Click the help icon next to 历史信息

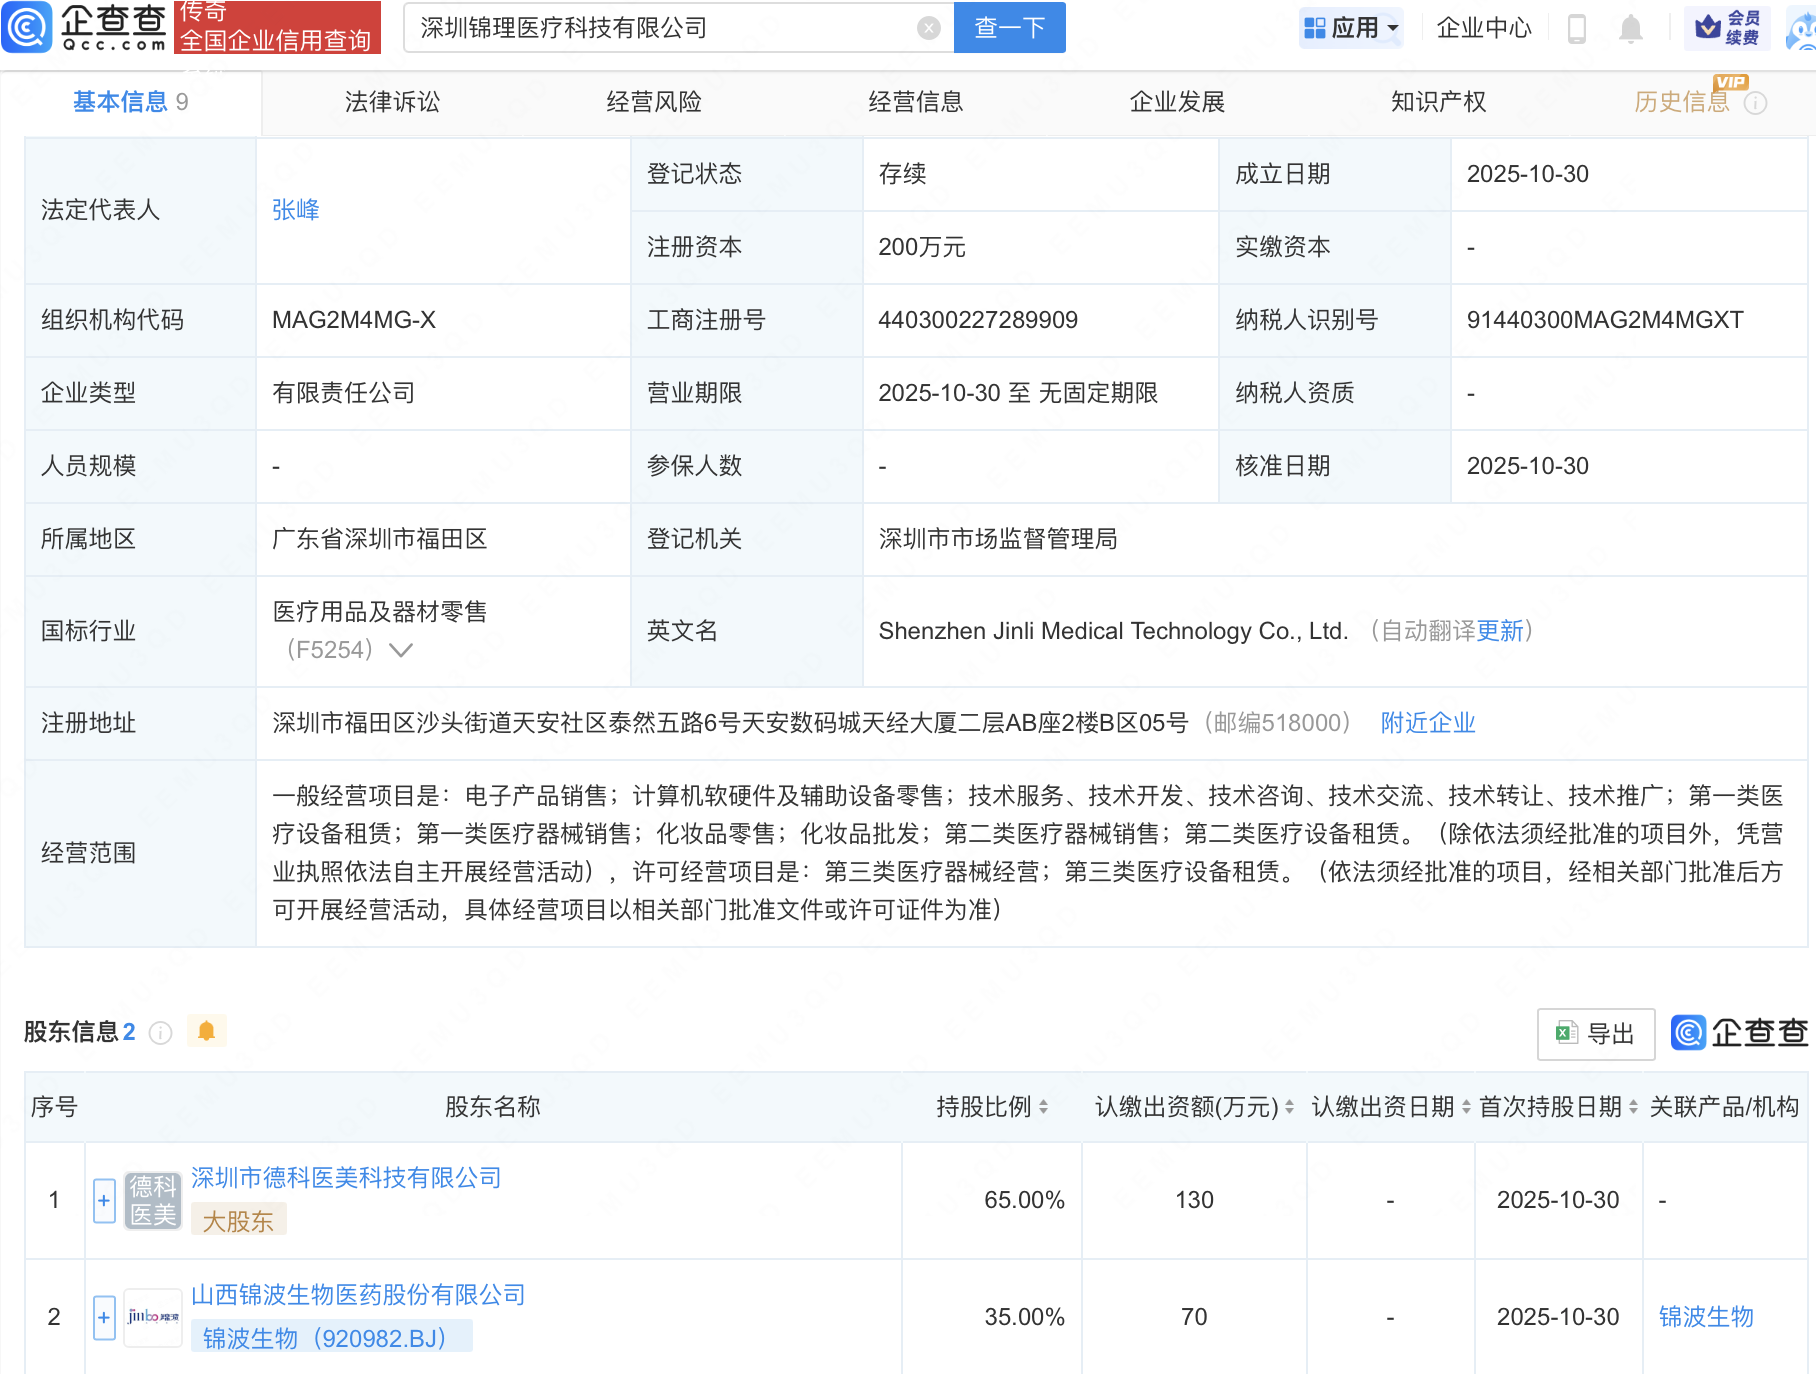point(1756,102)
